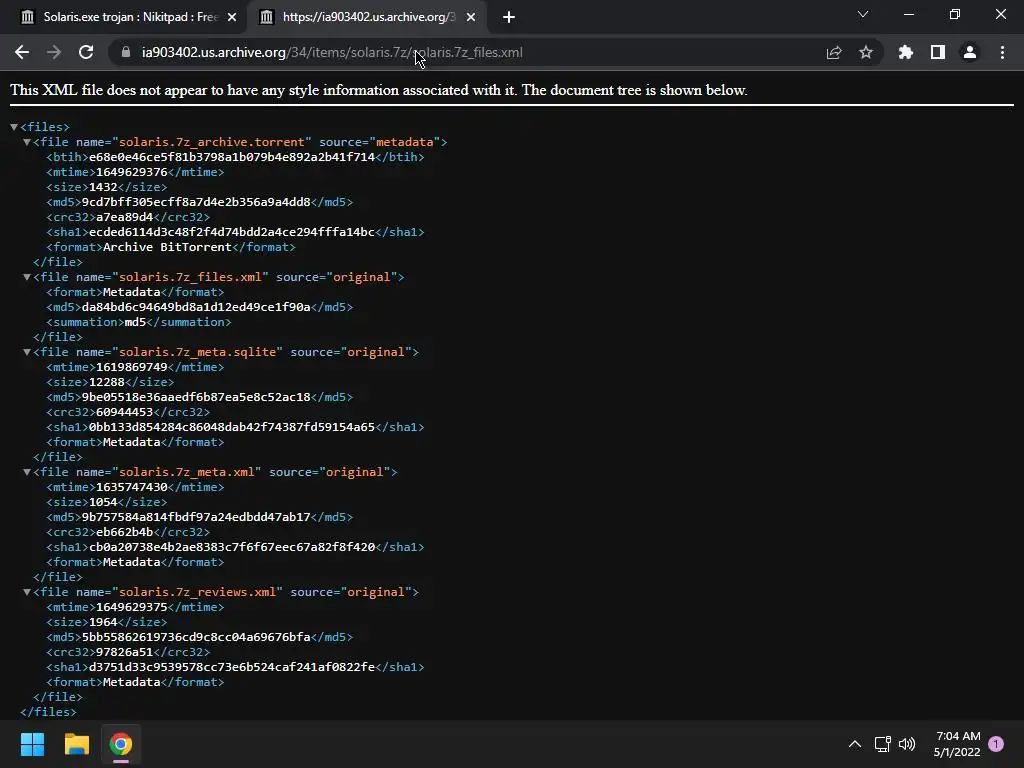The image size is (1024, 768).
Task: Go back to the previous page
Action: pyautogui.click(x=22, y=52)
